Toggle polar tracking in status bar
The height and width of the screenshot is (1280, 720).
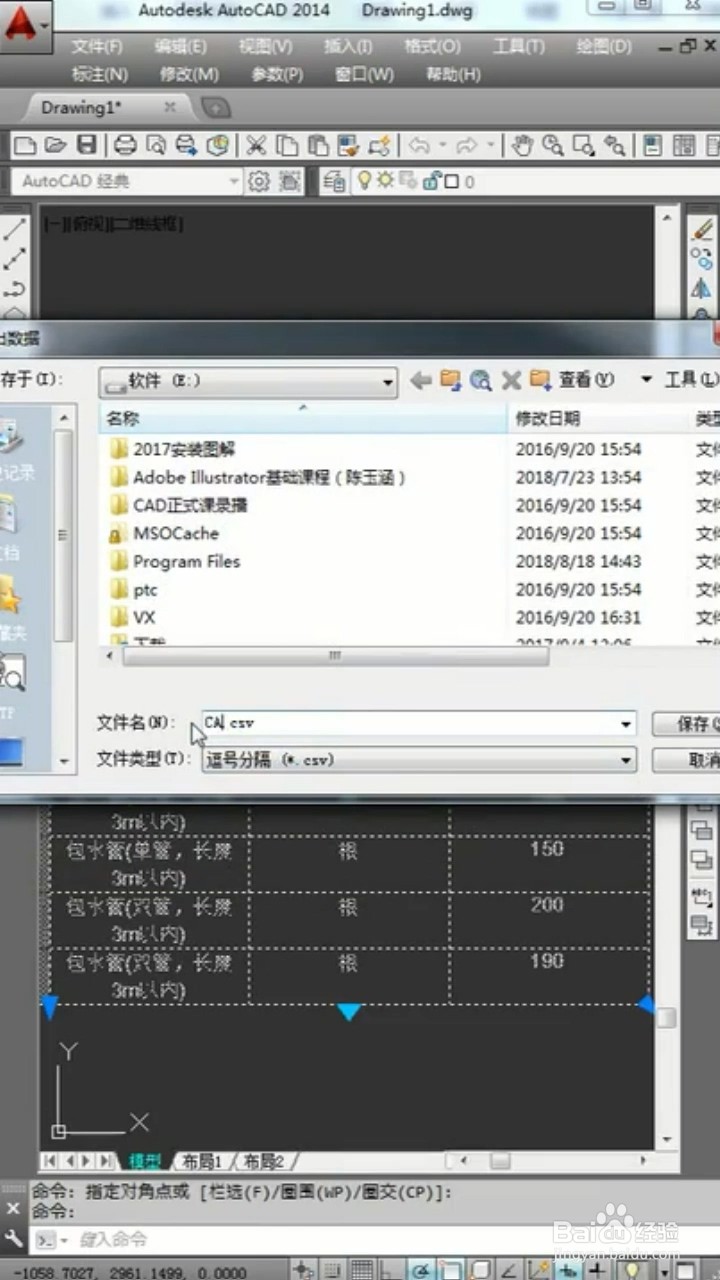point(421,1269)
